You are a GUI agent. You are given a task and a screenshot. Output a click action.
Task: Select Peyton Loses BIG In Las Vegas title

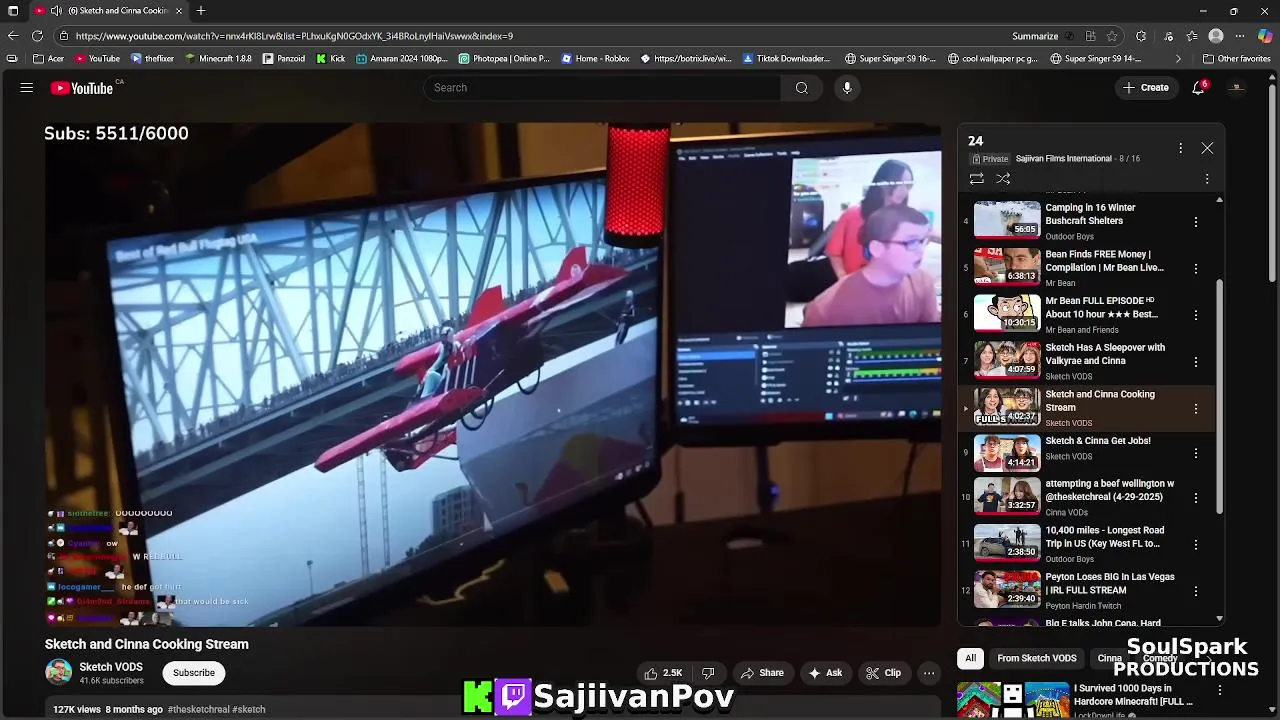[1109, 583]
